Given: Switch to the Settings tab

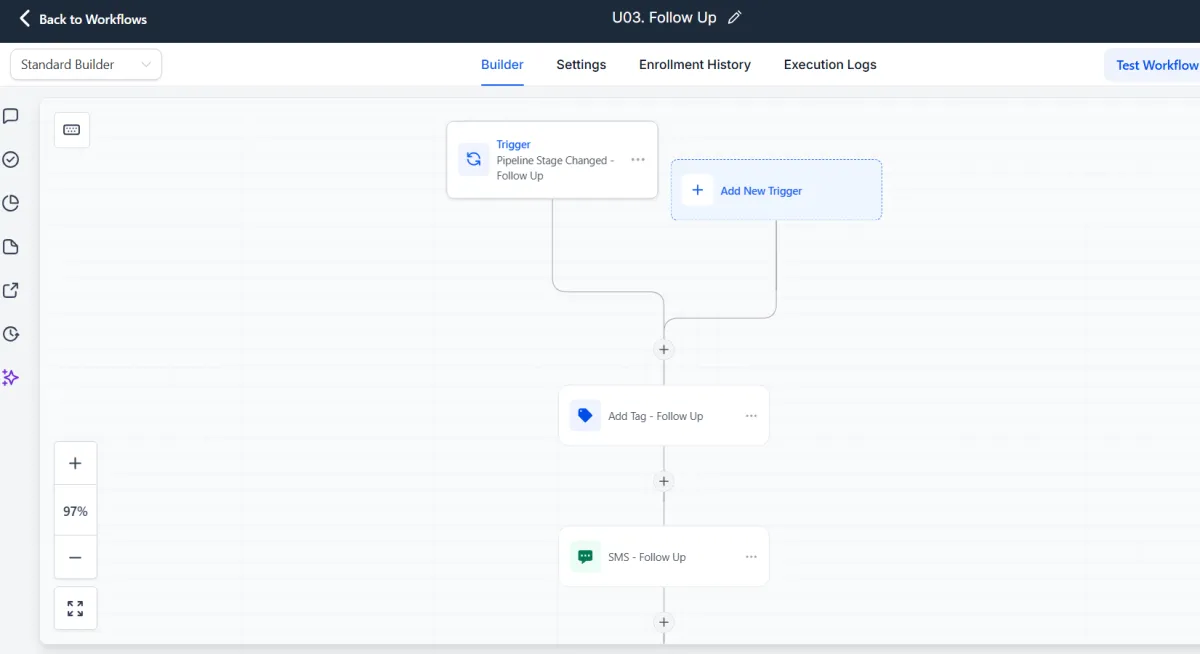Looking at the screenshot, I should pos(581,65).
